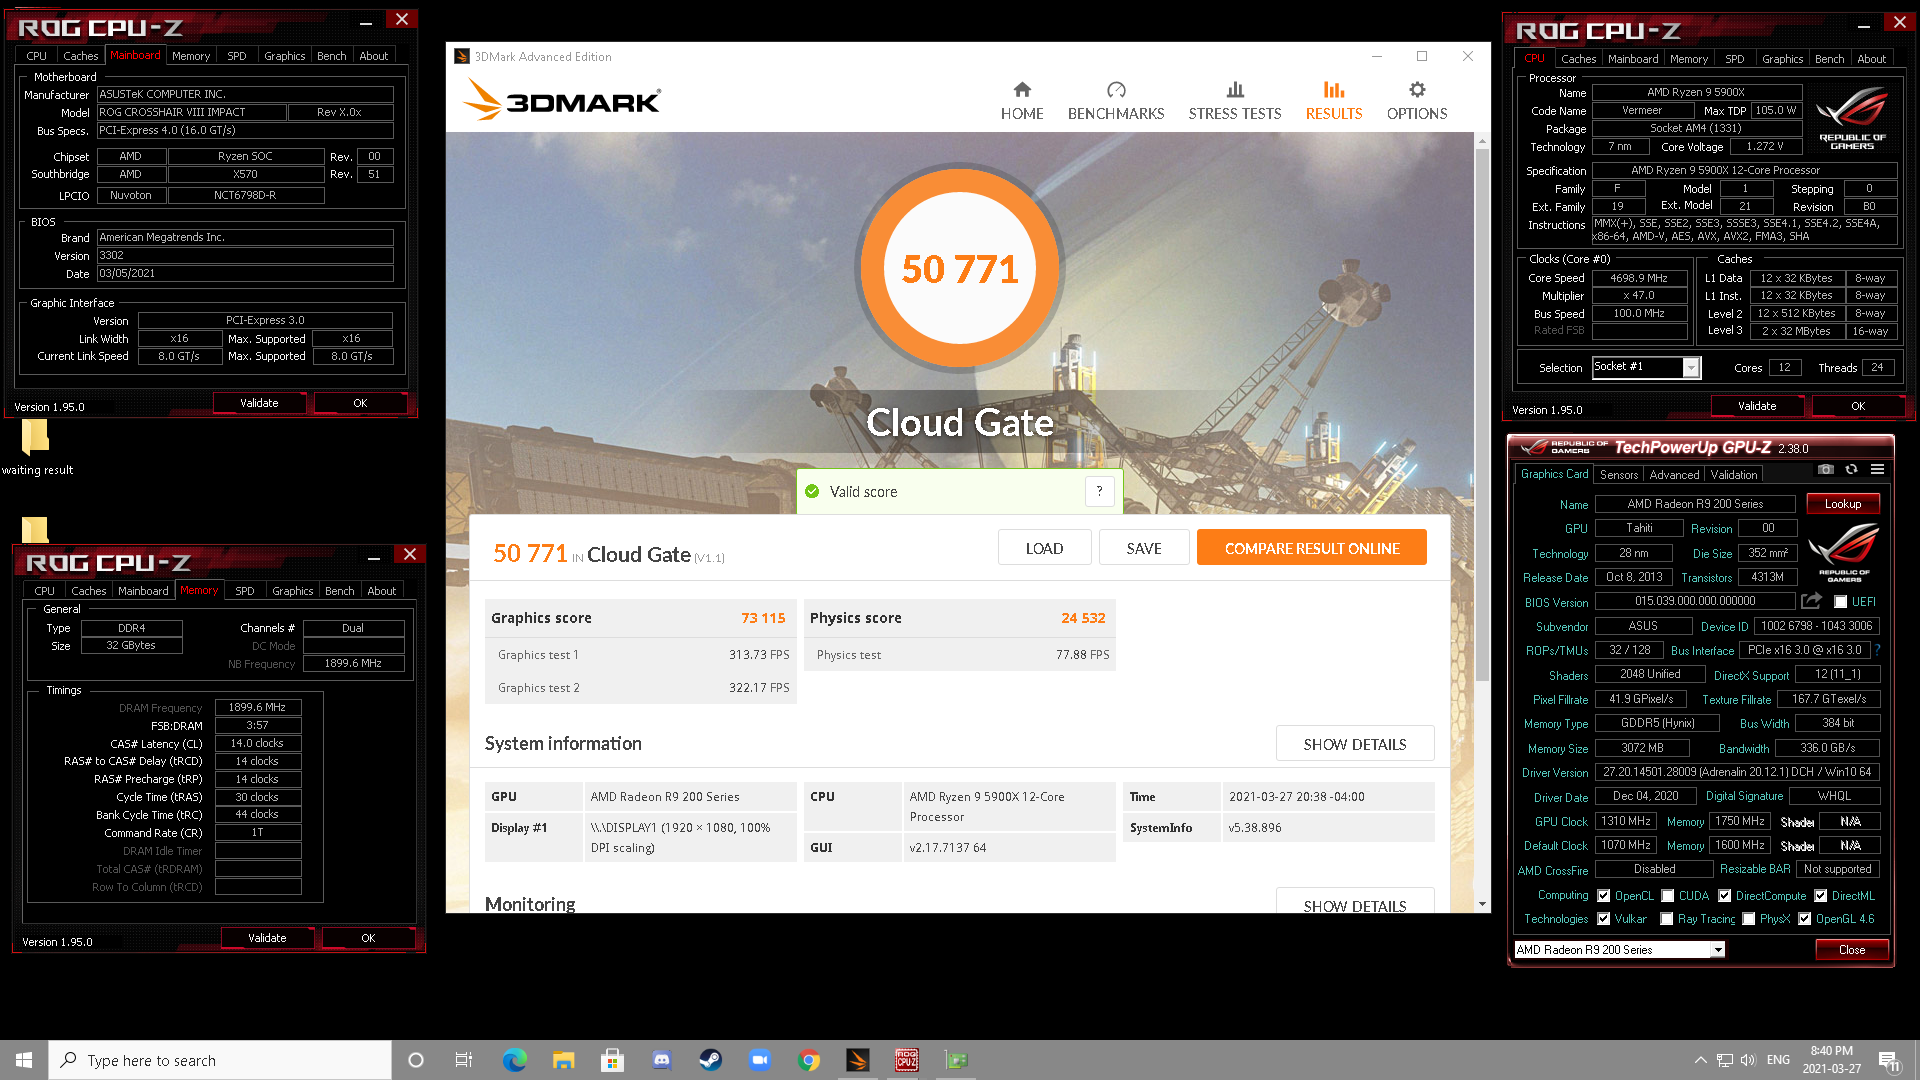Toggle the UEFI checkbox in GPU-Z

(x=1840, y=602)
